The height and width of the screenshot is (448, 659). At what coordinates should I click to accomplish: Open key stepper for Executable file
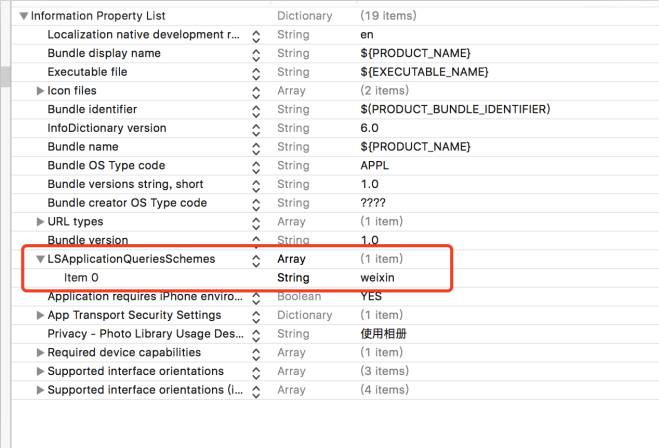tap(256, 74)
